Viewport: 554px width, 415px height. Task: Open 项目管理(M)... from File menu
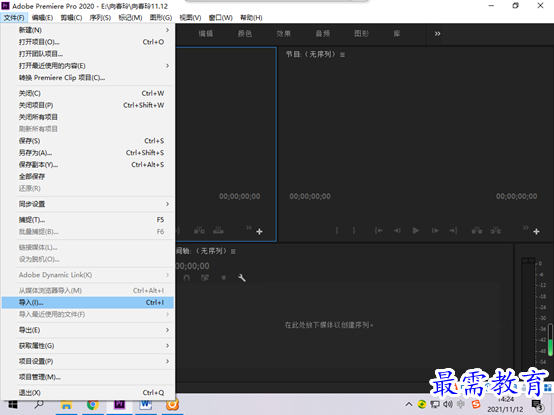(88, 377)
